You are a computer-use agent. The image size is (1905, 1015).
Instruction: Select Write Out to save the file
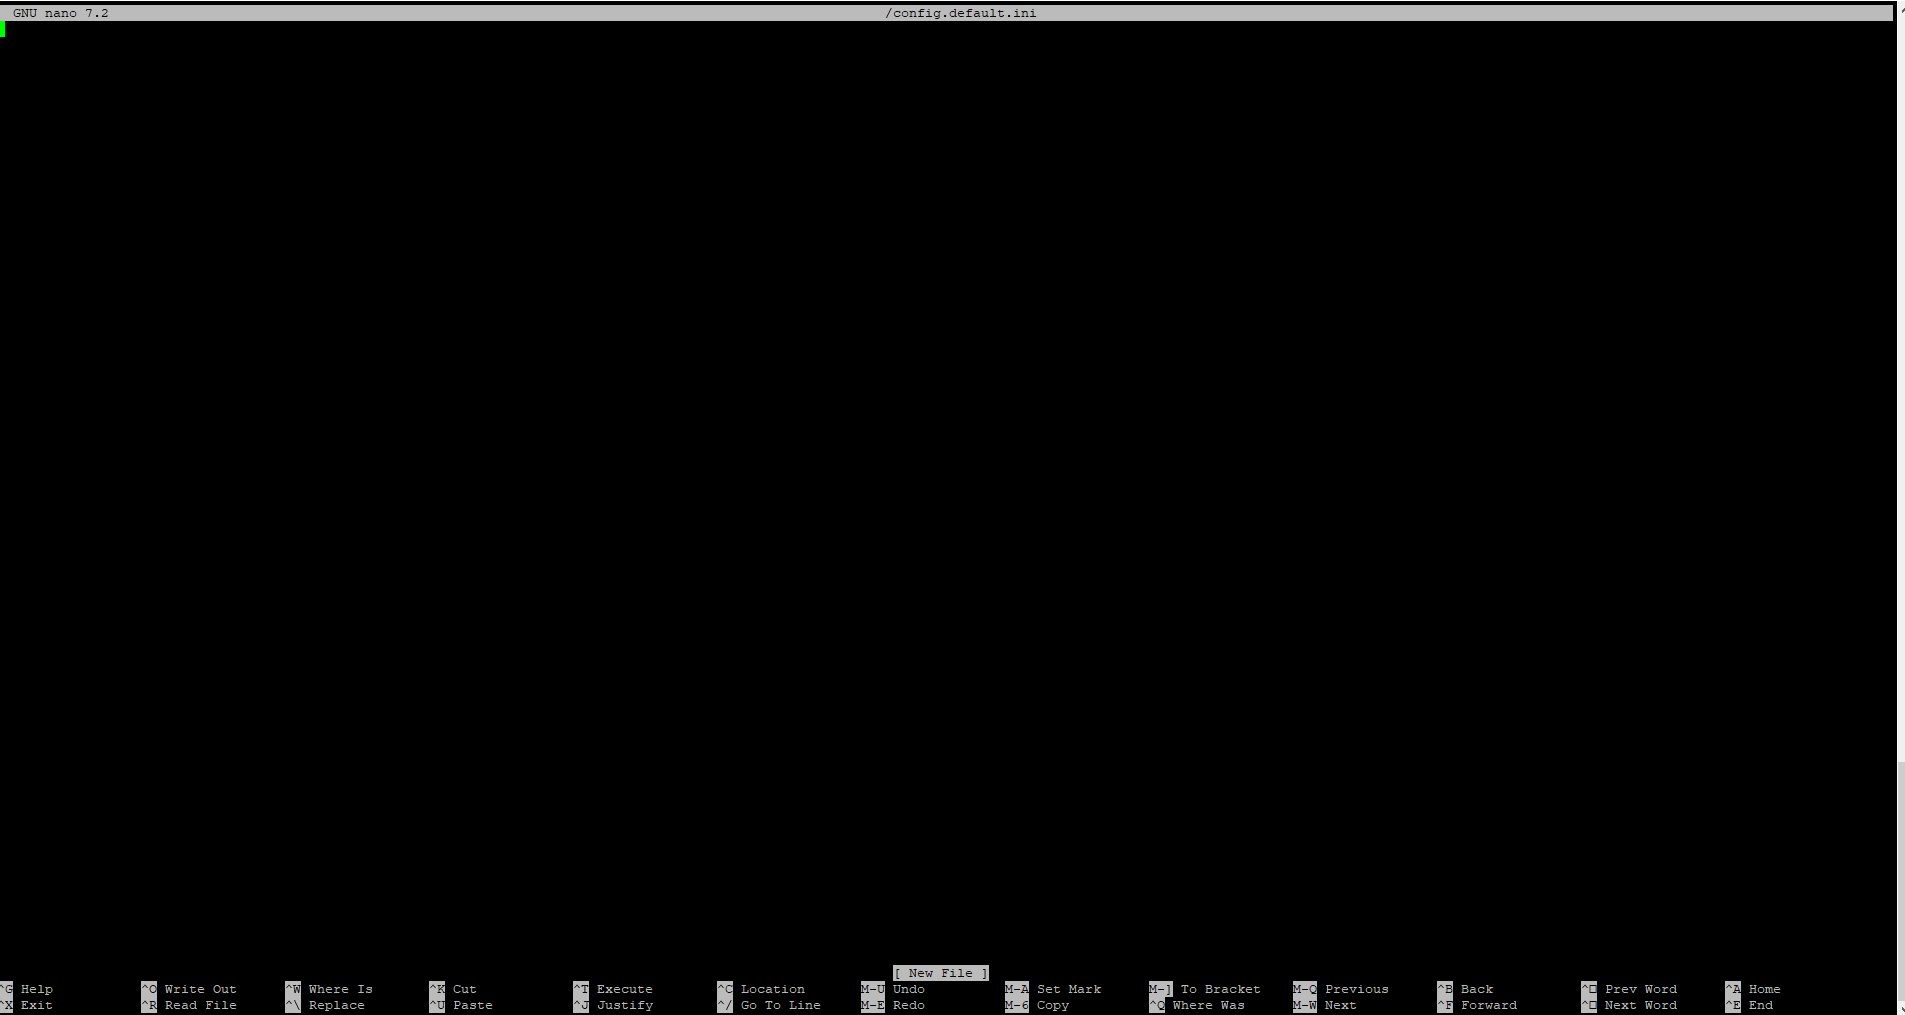[200, 989]
